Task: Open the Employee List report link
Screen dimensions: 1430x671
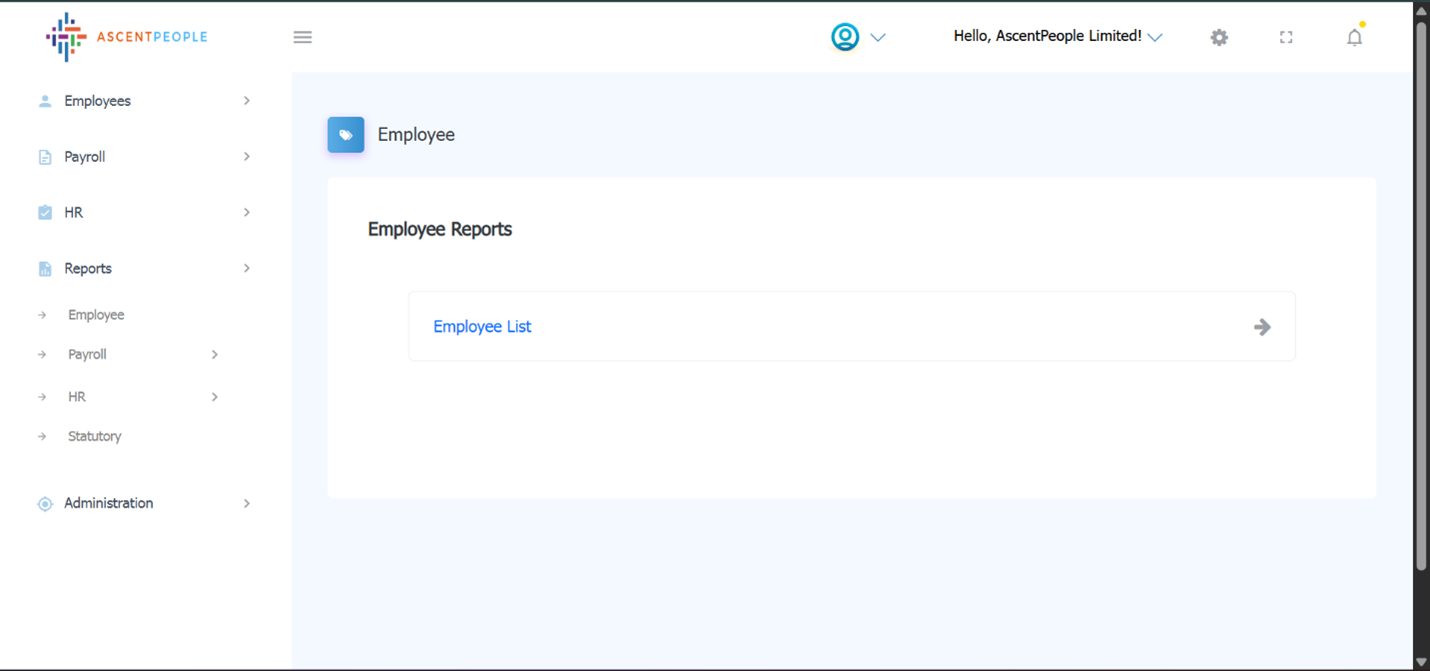Action: tap(482, 327)
